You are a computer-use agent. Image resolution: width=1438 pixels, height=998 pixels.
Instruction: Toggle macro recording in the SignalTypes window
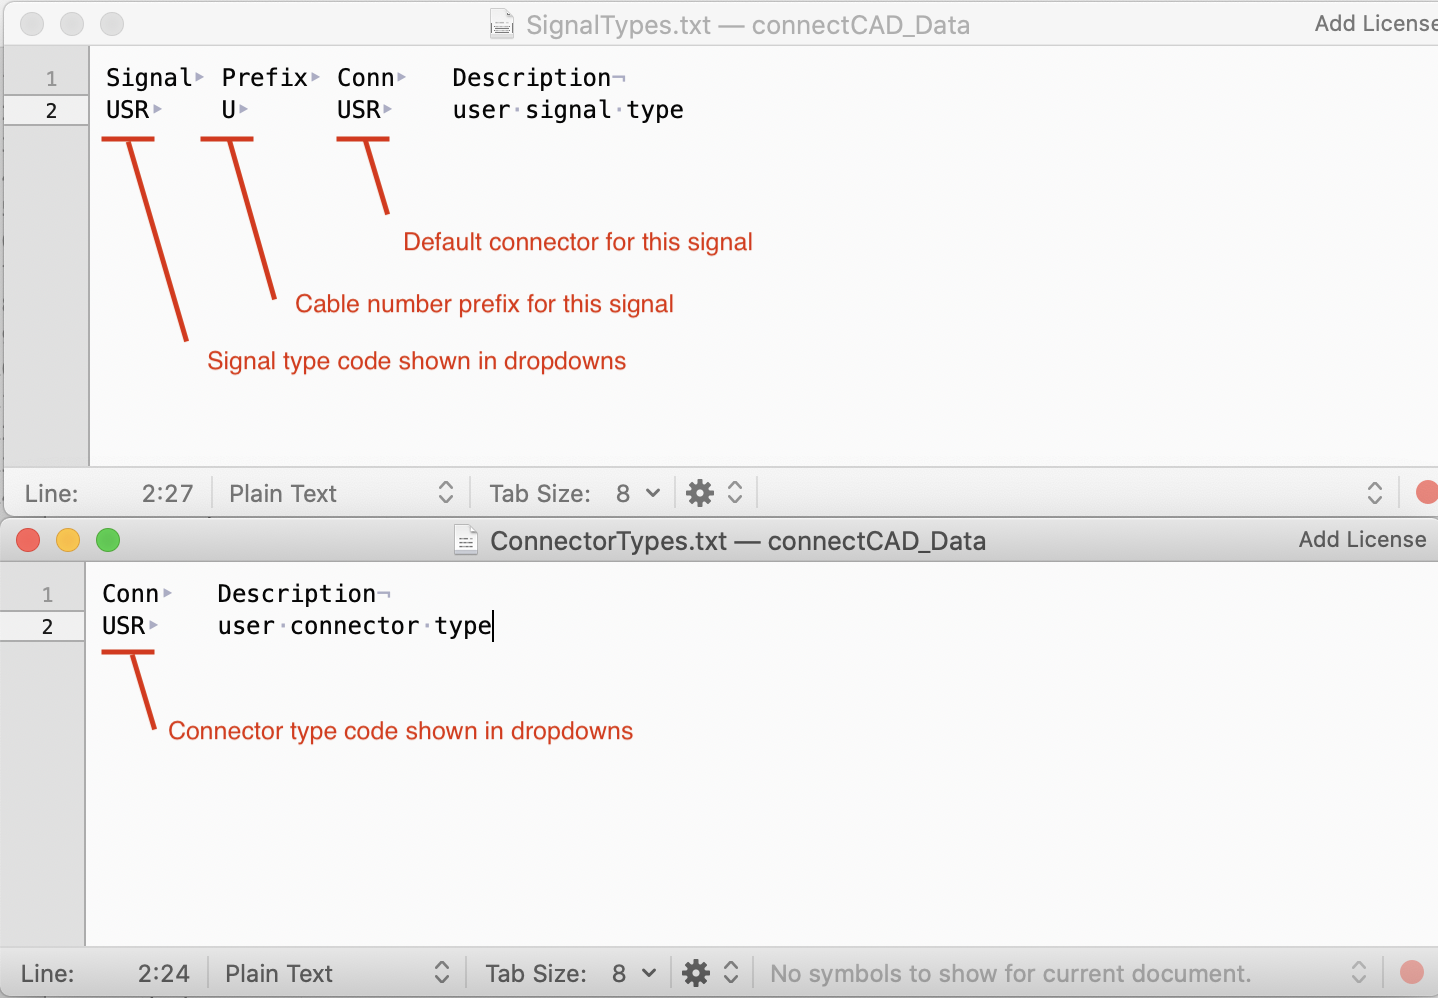click(1427, 493)
